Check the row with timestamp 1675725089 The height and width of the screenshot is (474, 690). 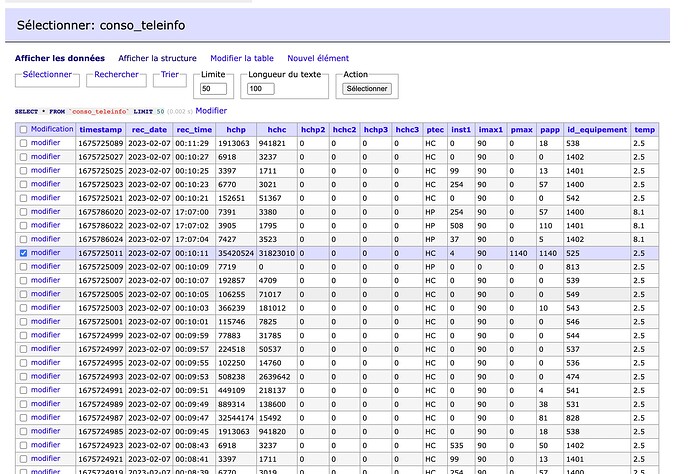[24, 144]
